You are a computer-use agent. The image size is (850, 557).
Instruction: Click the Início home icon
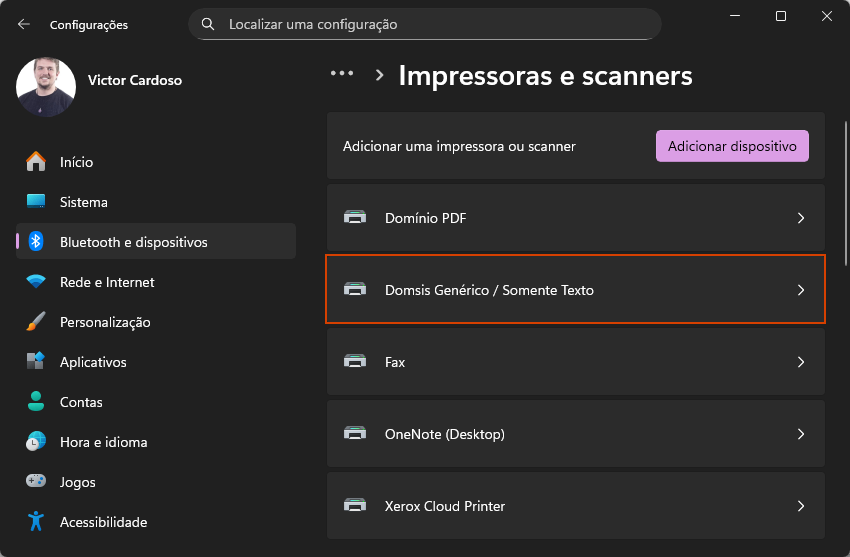[x=36, y=162]
